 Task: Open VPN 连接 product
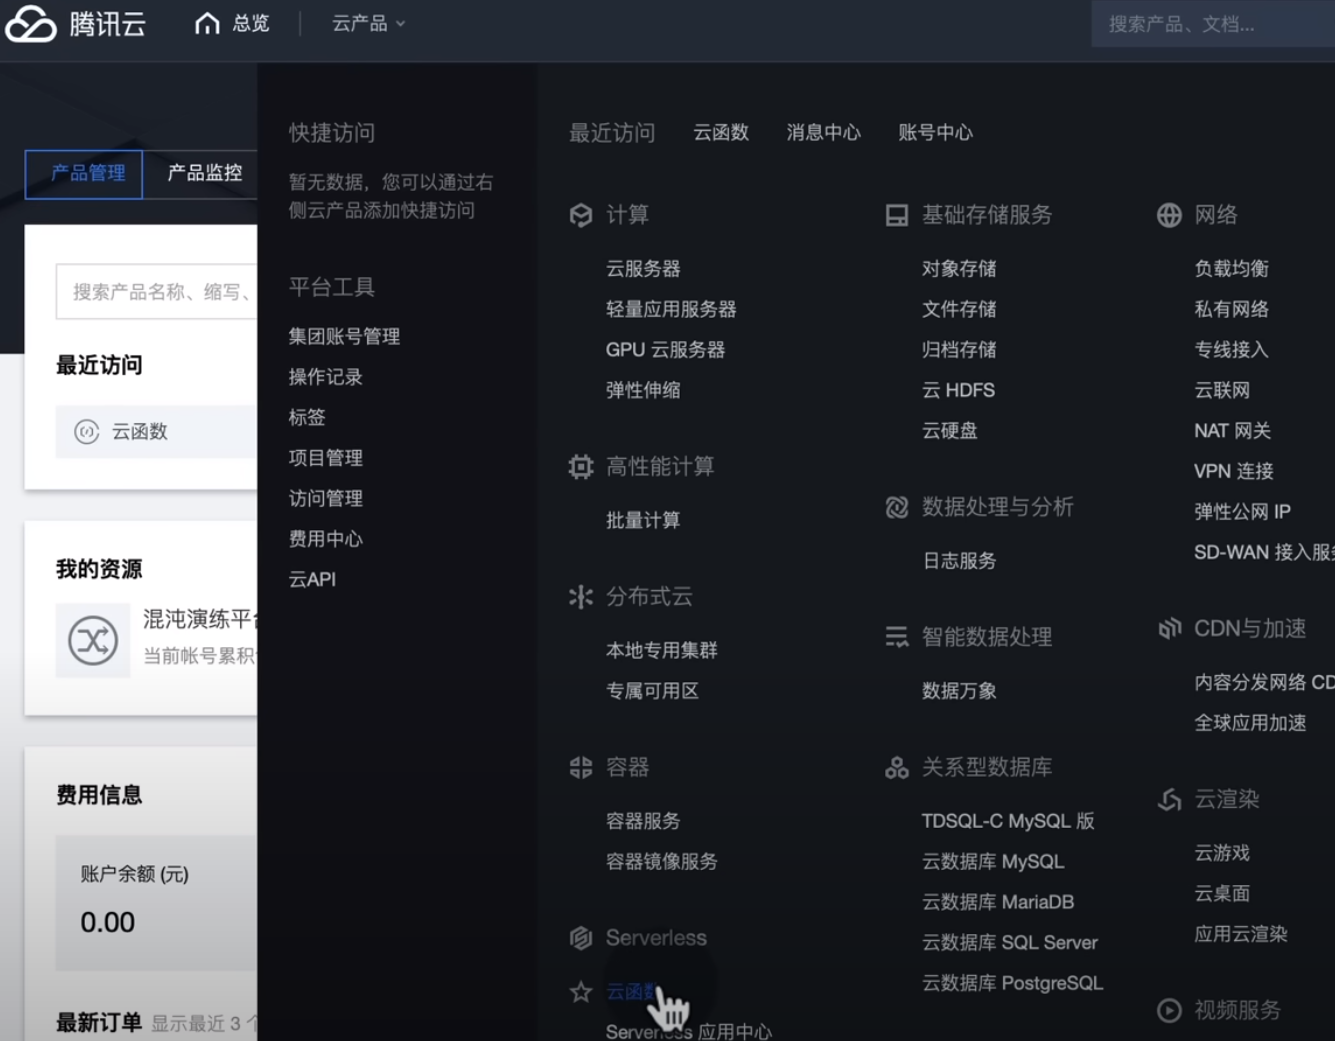pyautogui.click(x=1233, y=471)
